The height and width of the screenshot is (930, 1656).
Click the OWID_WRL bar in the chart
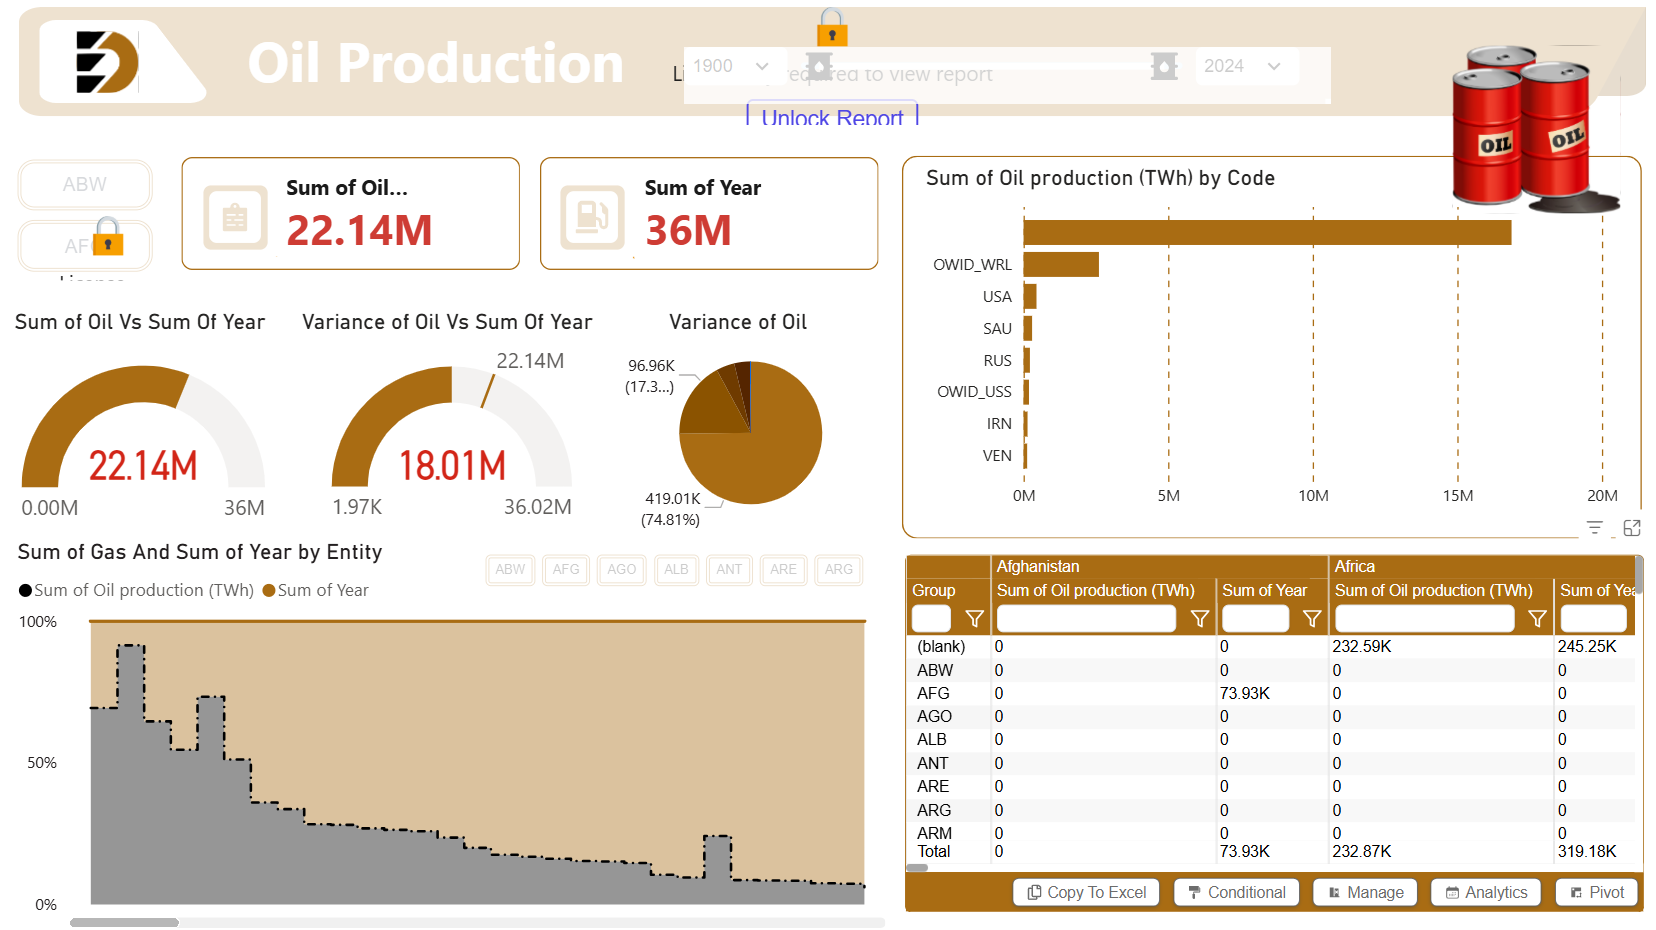(x=1061, y=264)
